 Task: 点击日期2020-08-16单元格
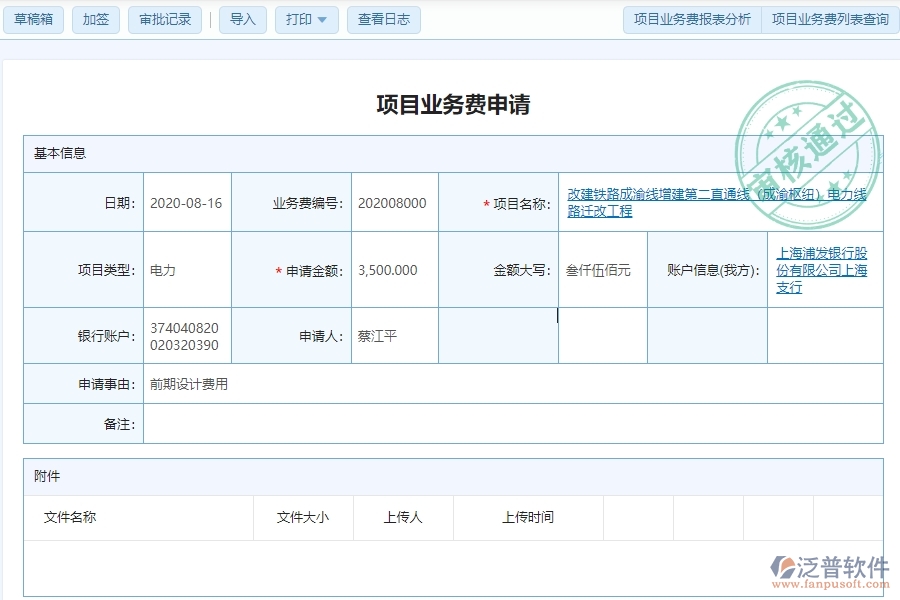(188, 201)
